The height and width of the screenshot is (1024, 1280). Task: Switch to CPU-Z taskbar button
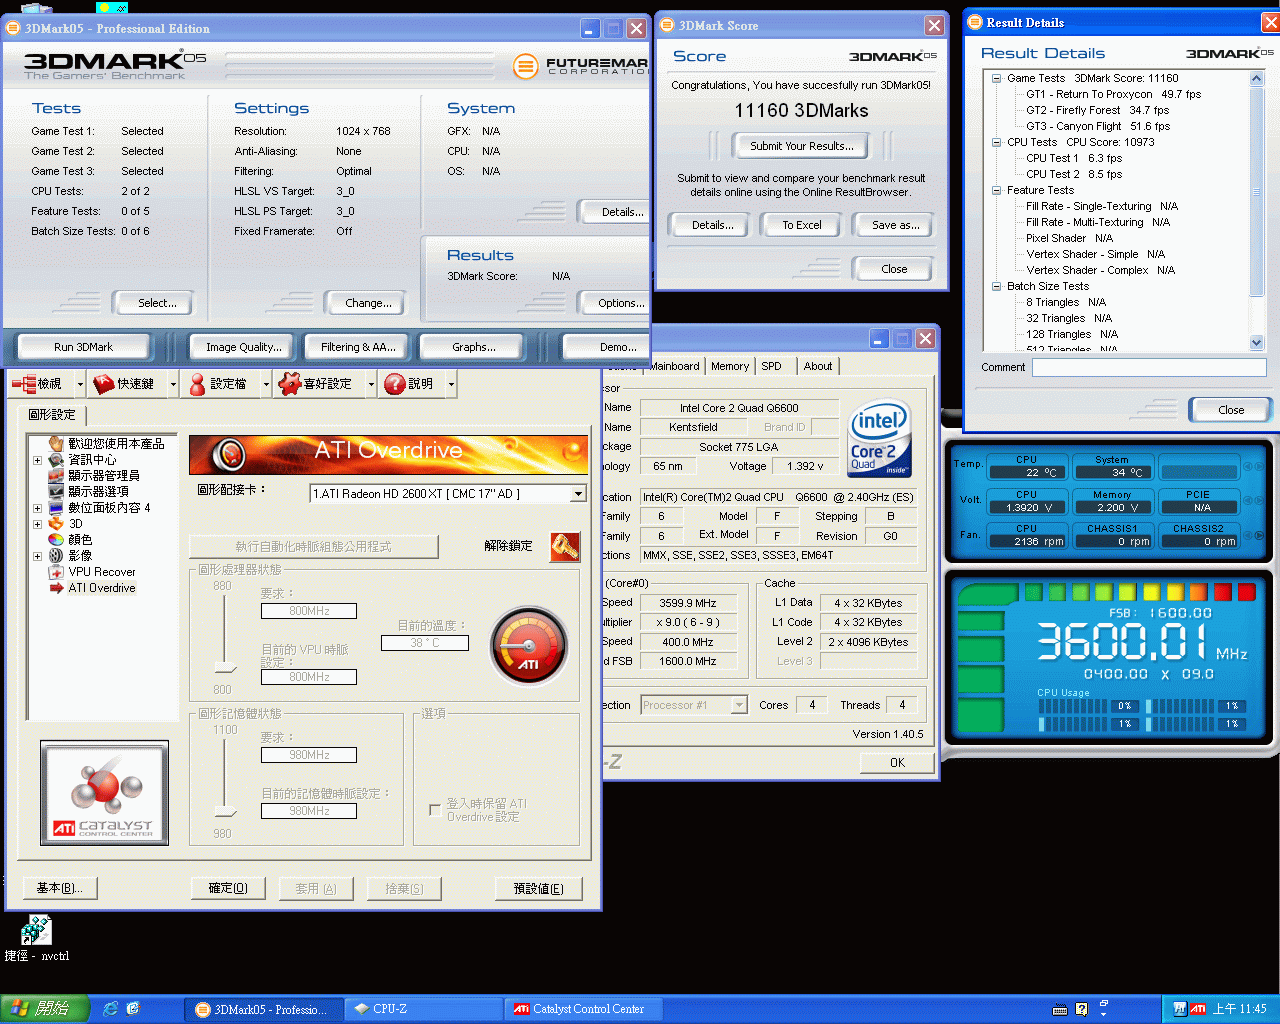[422, 1009]
